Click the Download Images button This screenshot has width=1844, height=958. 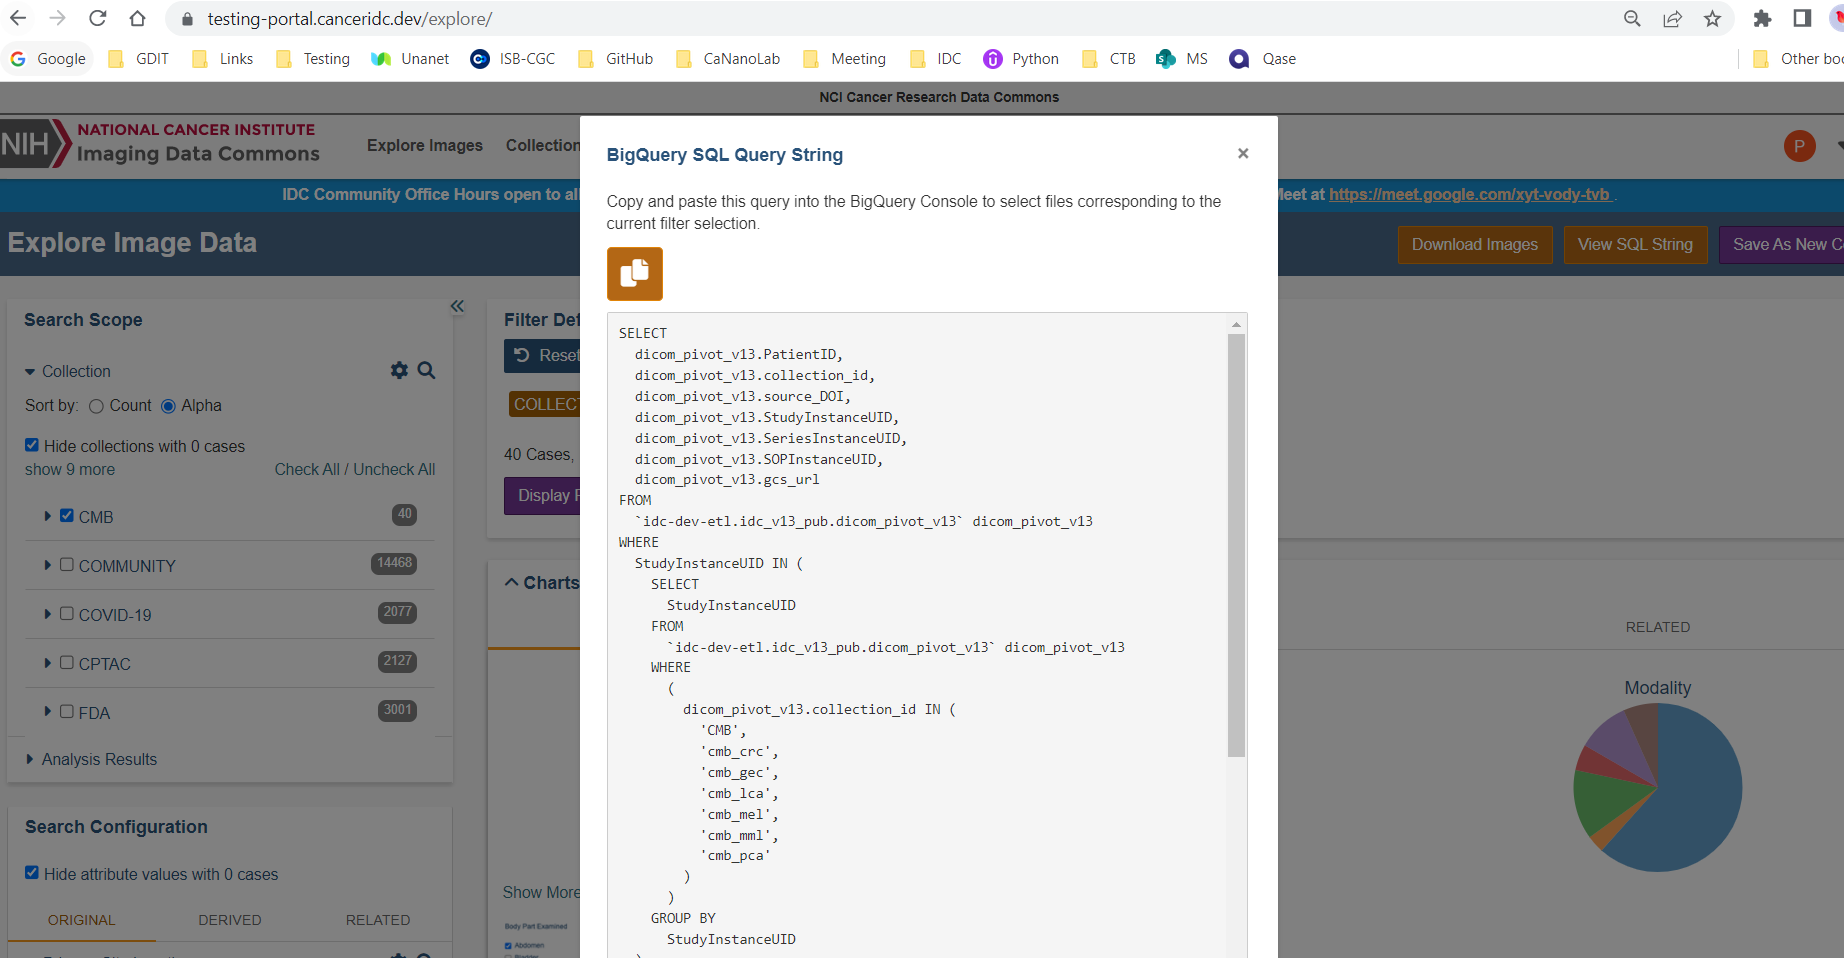(1474, 244)
